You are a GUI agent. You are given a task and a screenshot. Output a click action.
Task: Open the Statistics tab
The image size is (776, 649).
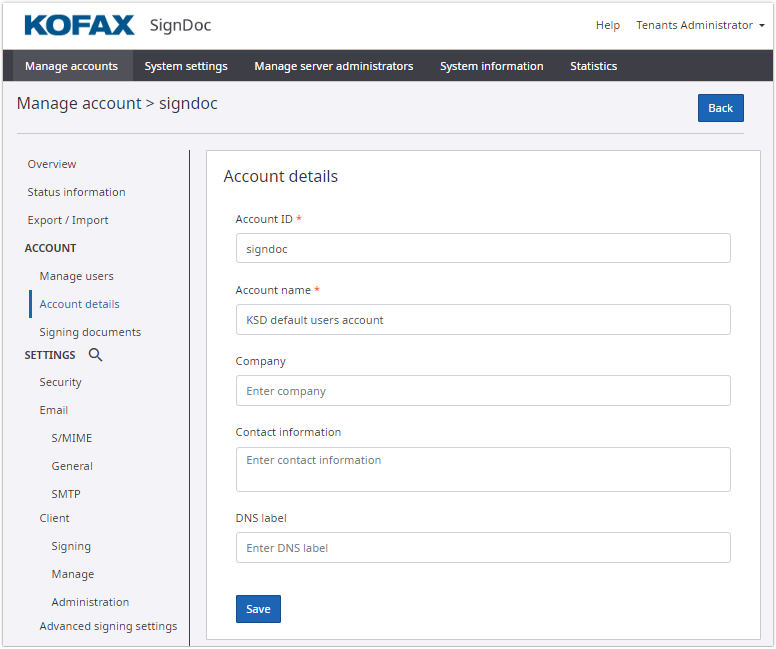tap(593, 66)
